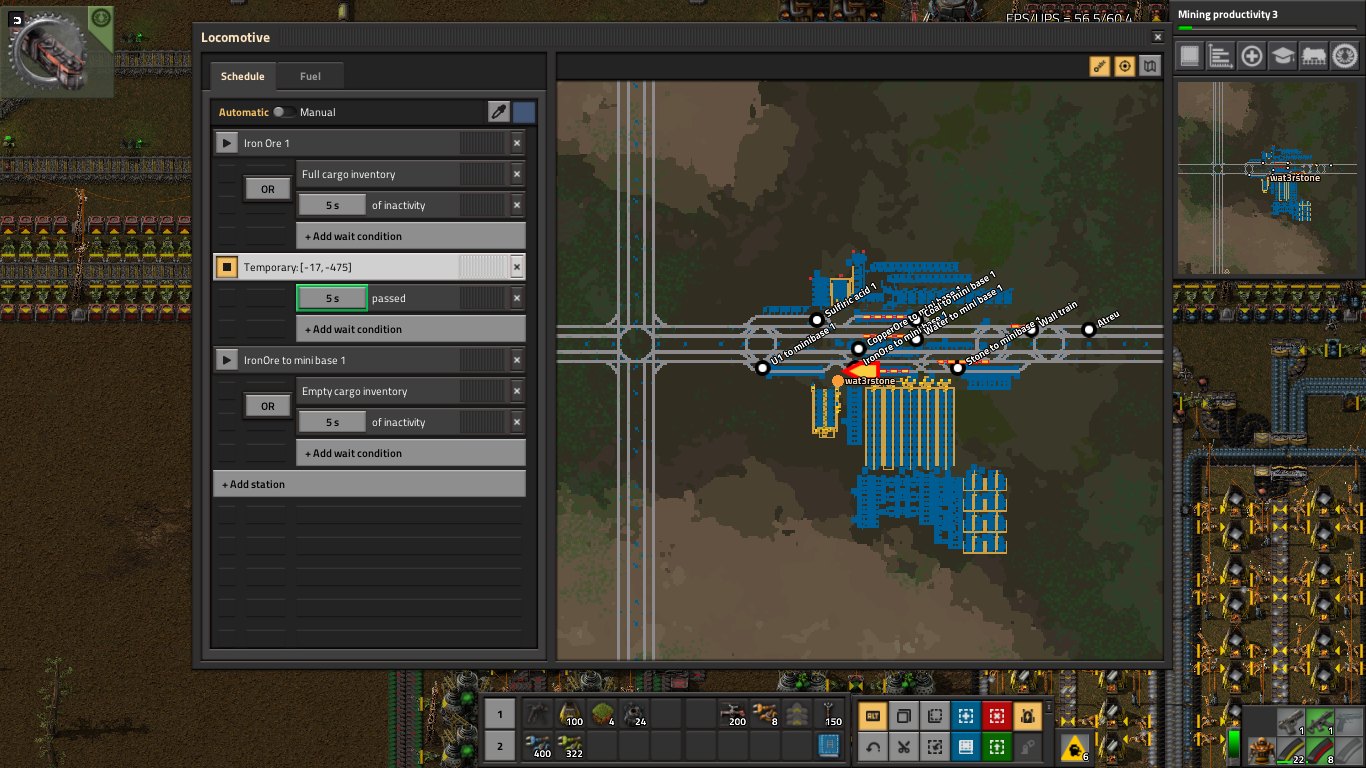Viewport: 1366px width, 768px height.
Task: Open the Fuel tab
Action: click(x=310, y=76)
